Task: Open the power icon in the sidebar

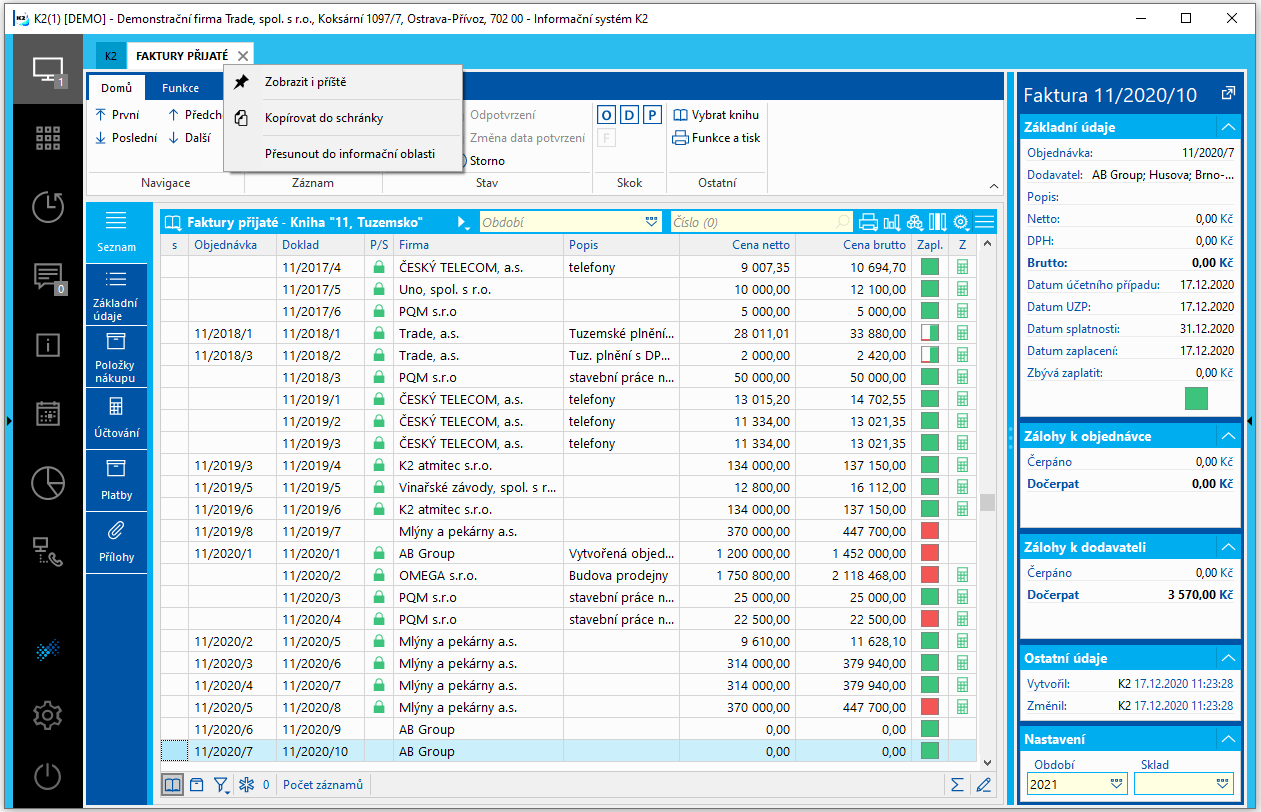Action: 47,776
